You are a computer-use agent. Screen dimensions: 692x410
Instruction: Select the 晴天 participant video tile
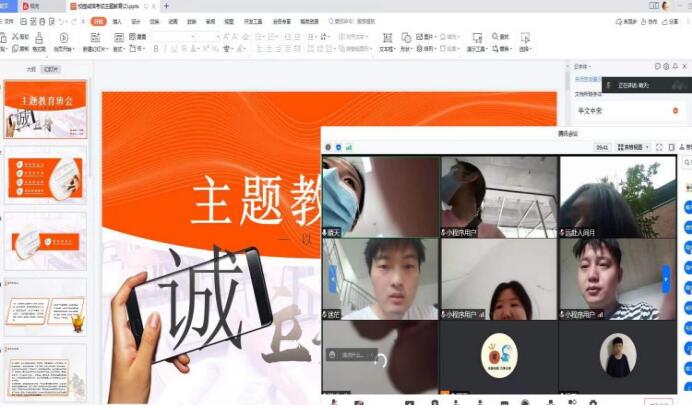coord(380,197)
